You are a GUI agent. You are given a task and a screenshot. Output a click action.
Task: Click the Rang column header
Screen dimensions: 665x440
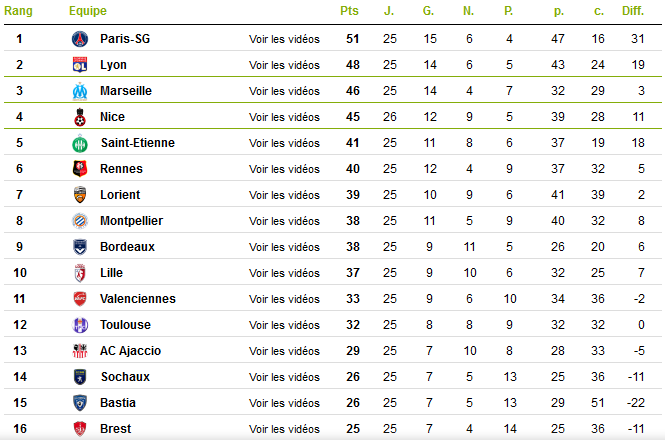(18, 11)
